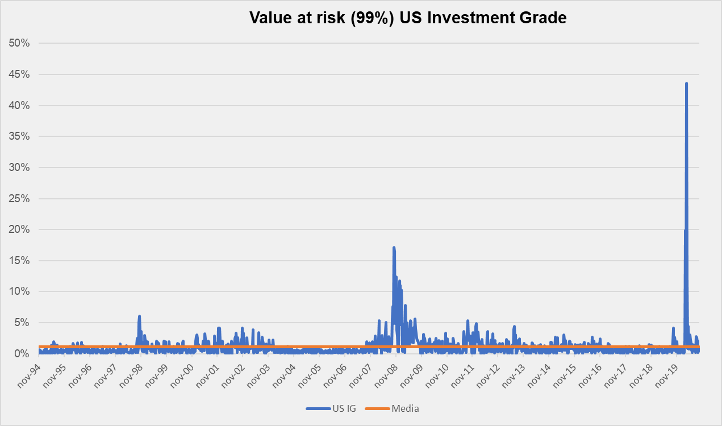The image size is (722, 426).
Task: Click the 1998 peak near 6%
Action: [x=139, y=316]
